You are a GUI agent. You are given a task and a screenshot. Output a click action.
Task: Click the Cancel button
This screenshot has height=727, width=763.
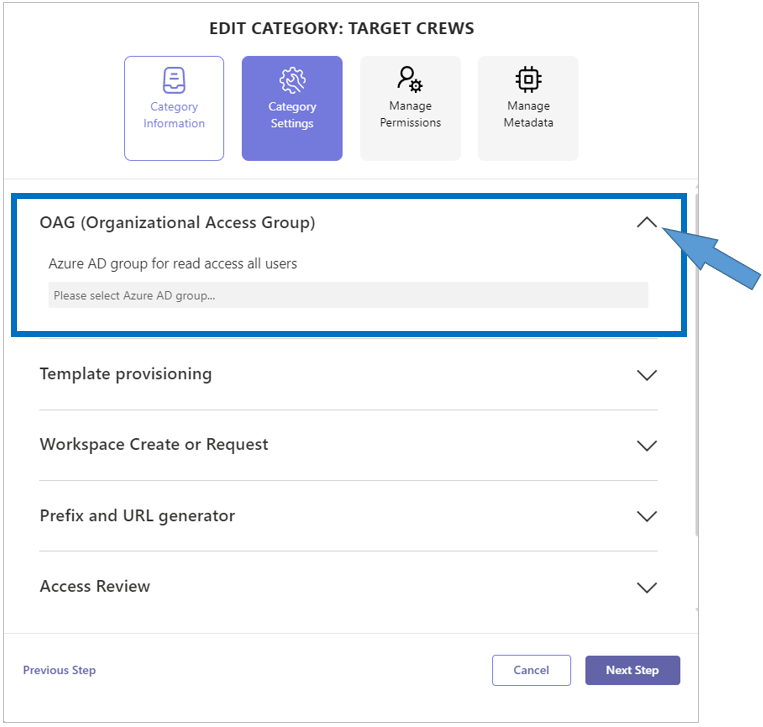coord(531,670)
